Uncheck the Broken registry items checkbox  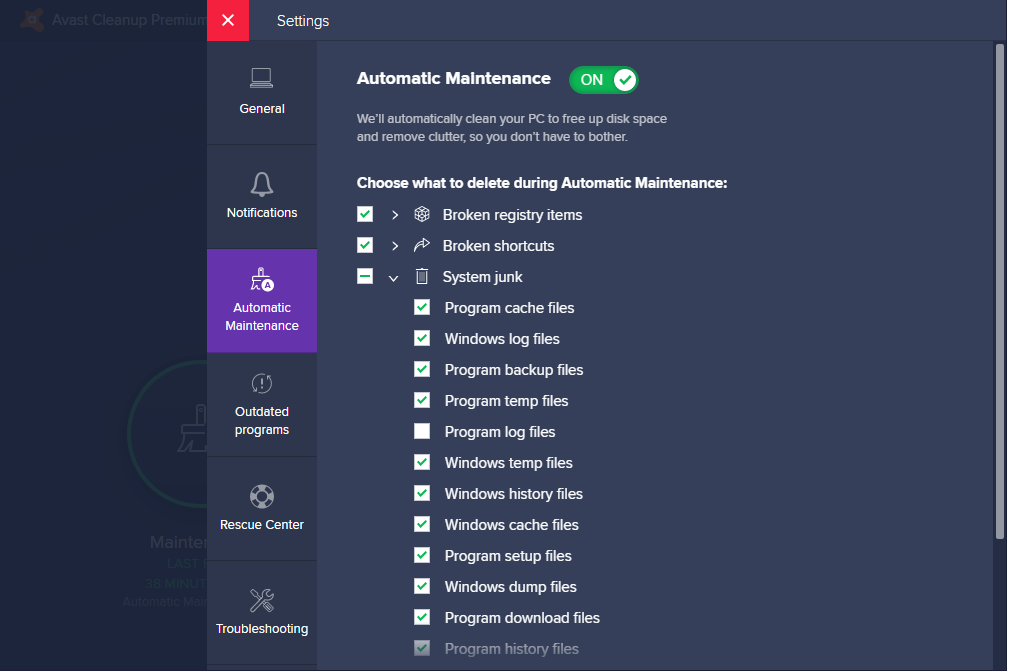click(x=365, y=214)
